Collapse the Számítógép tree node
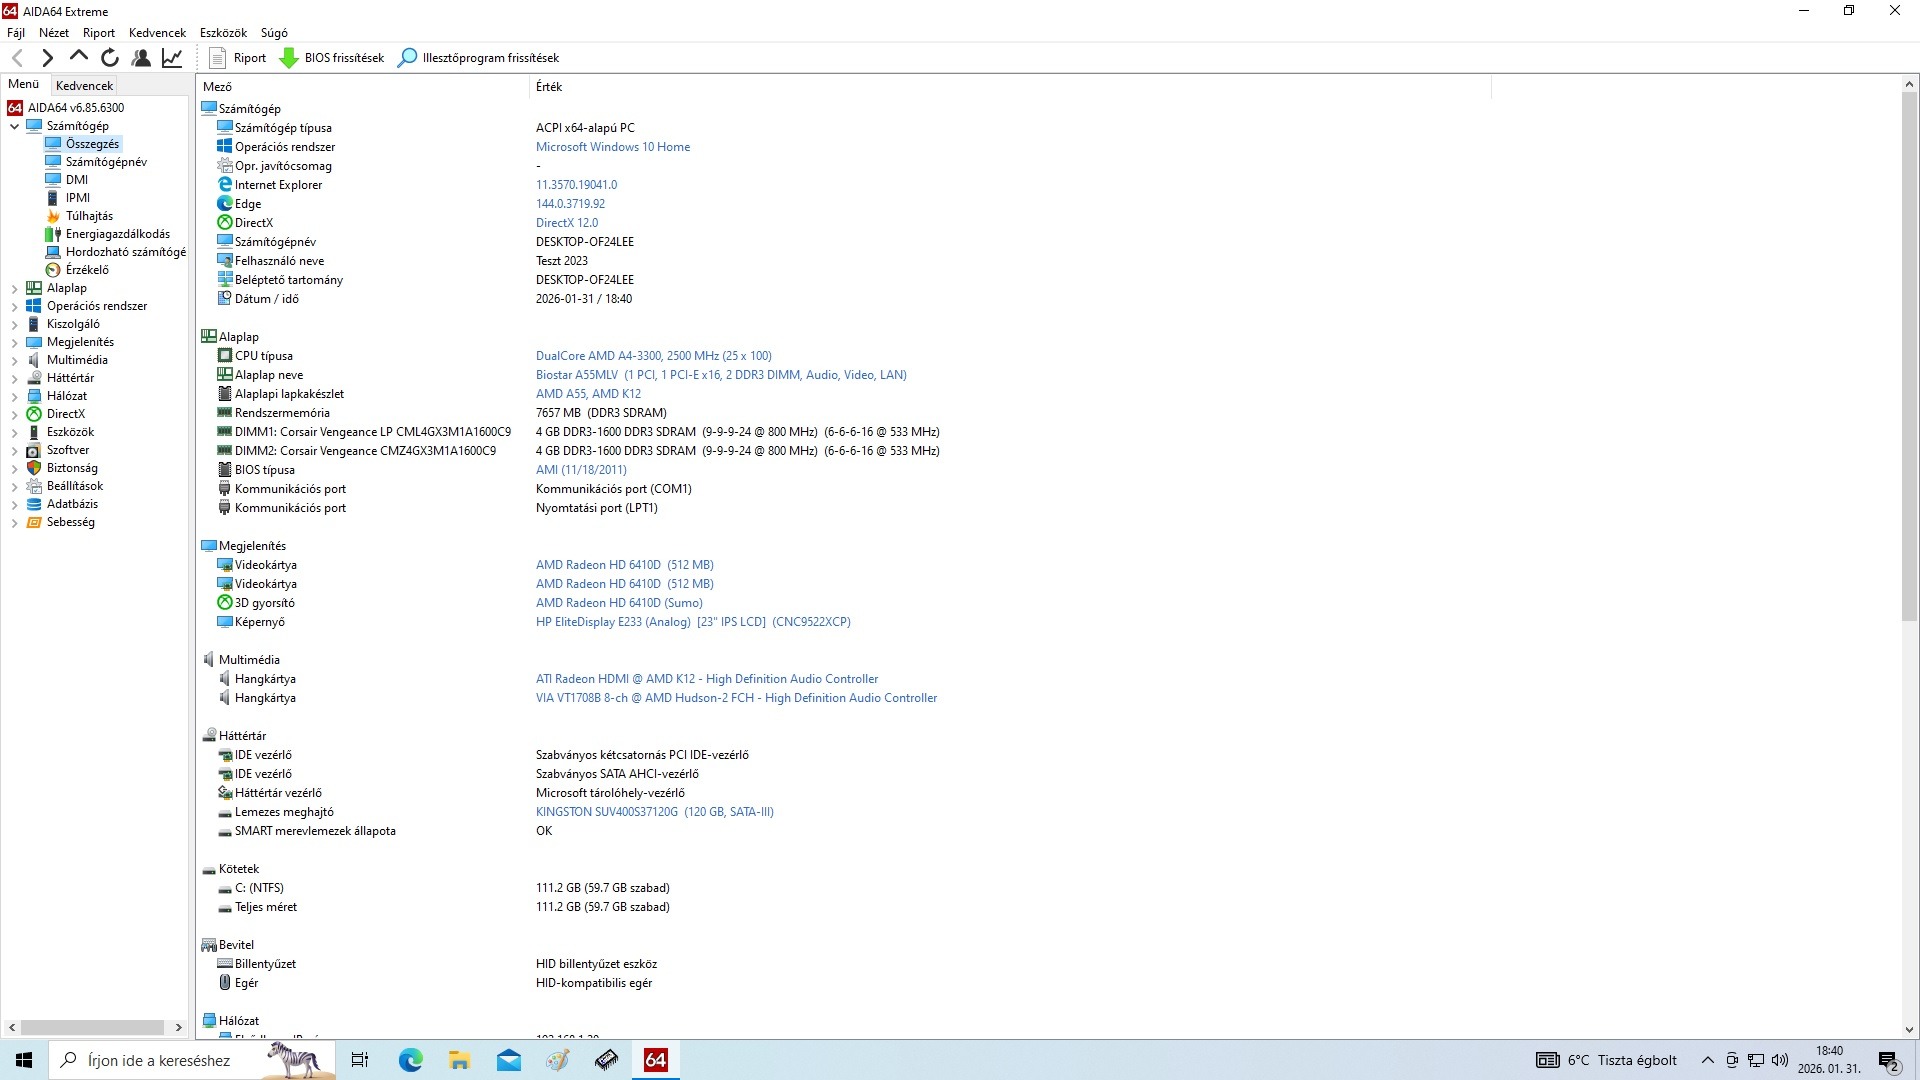 [14, 127]
